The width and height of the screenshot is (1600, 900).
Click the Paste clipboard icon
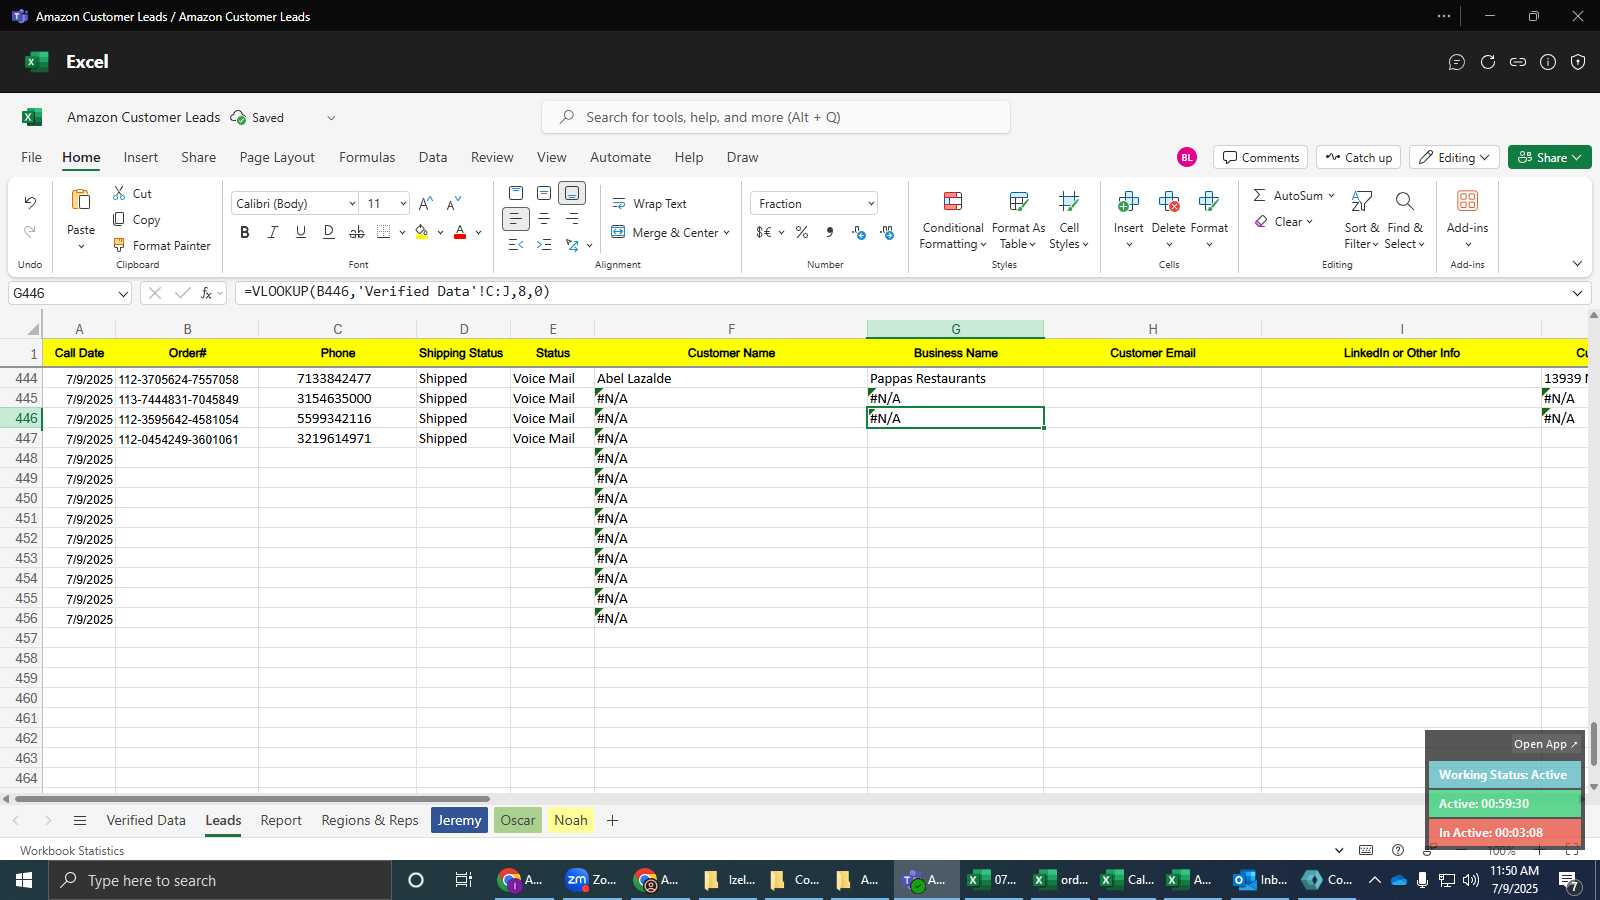[x=81, y=200]
